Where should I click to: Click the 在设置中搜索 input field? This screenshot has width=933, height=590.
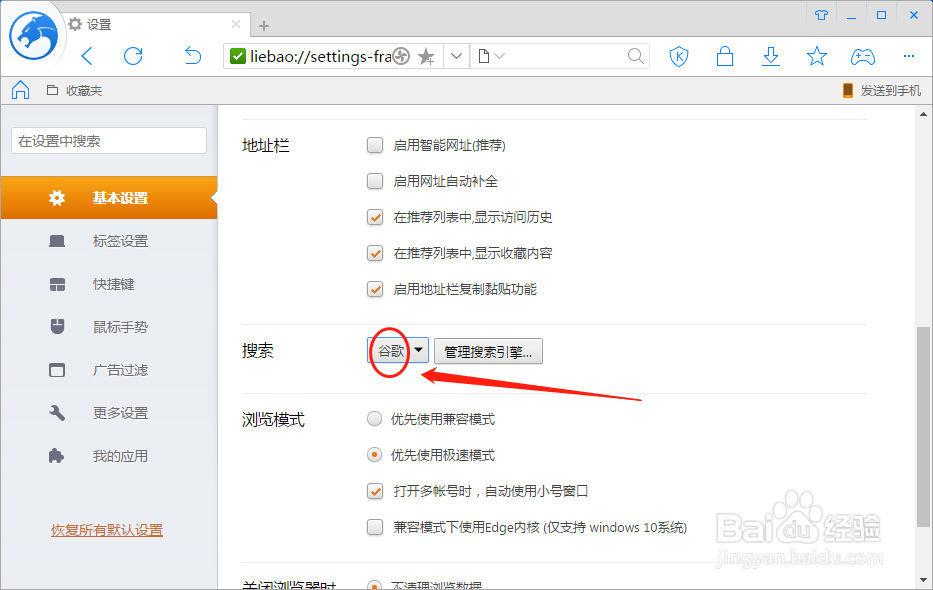pyautogui.click(x=108, y=140)
